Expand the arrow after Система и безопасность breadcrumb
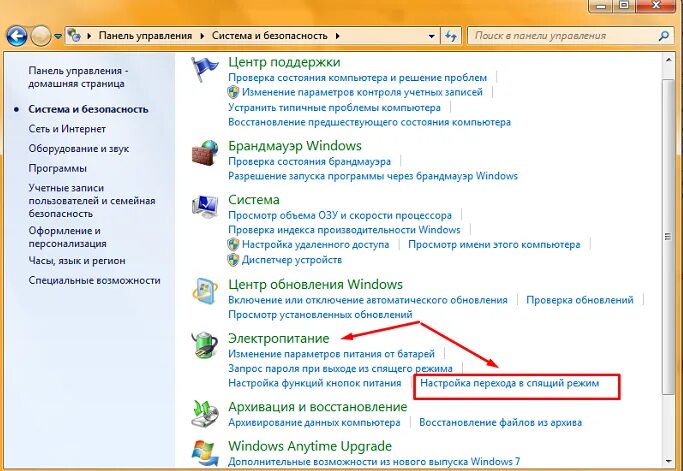This screenshot has height=471, width=683. 338,36
